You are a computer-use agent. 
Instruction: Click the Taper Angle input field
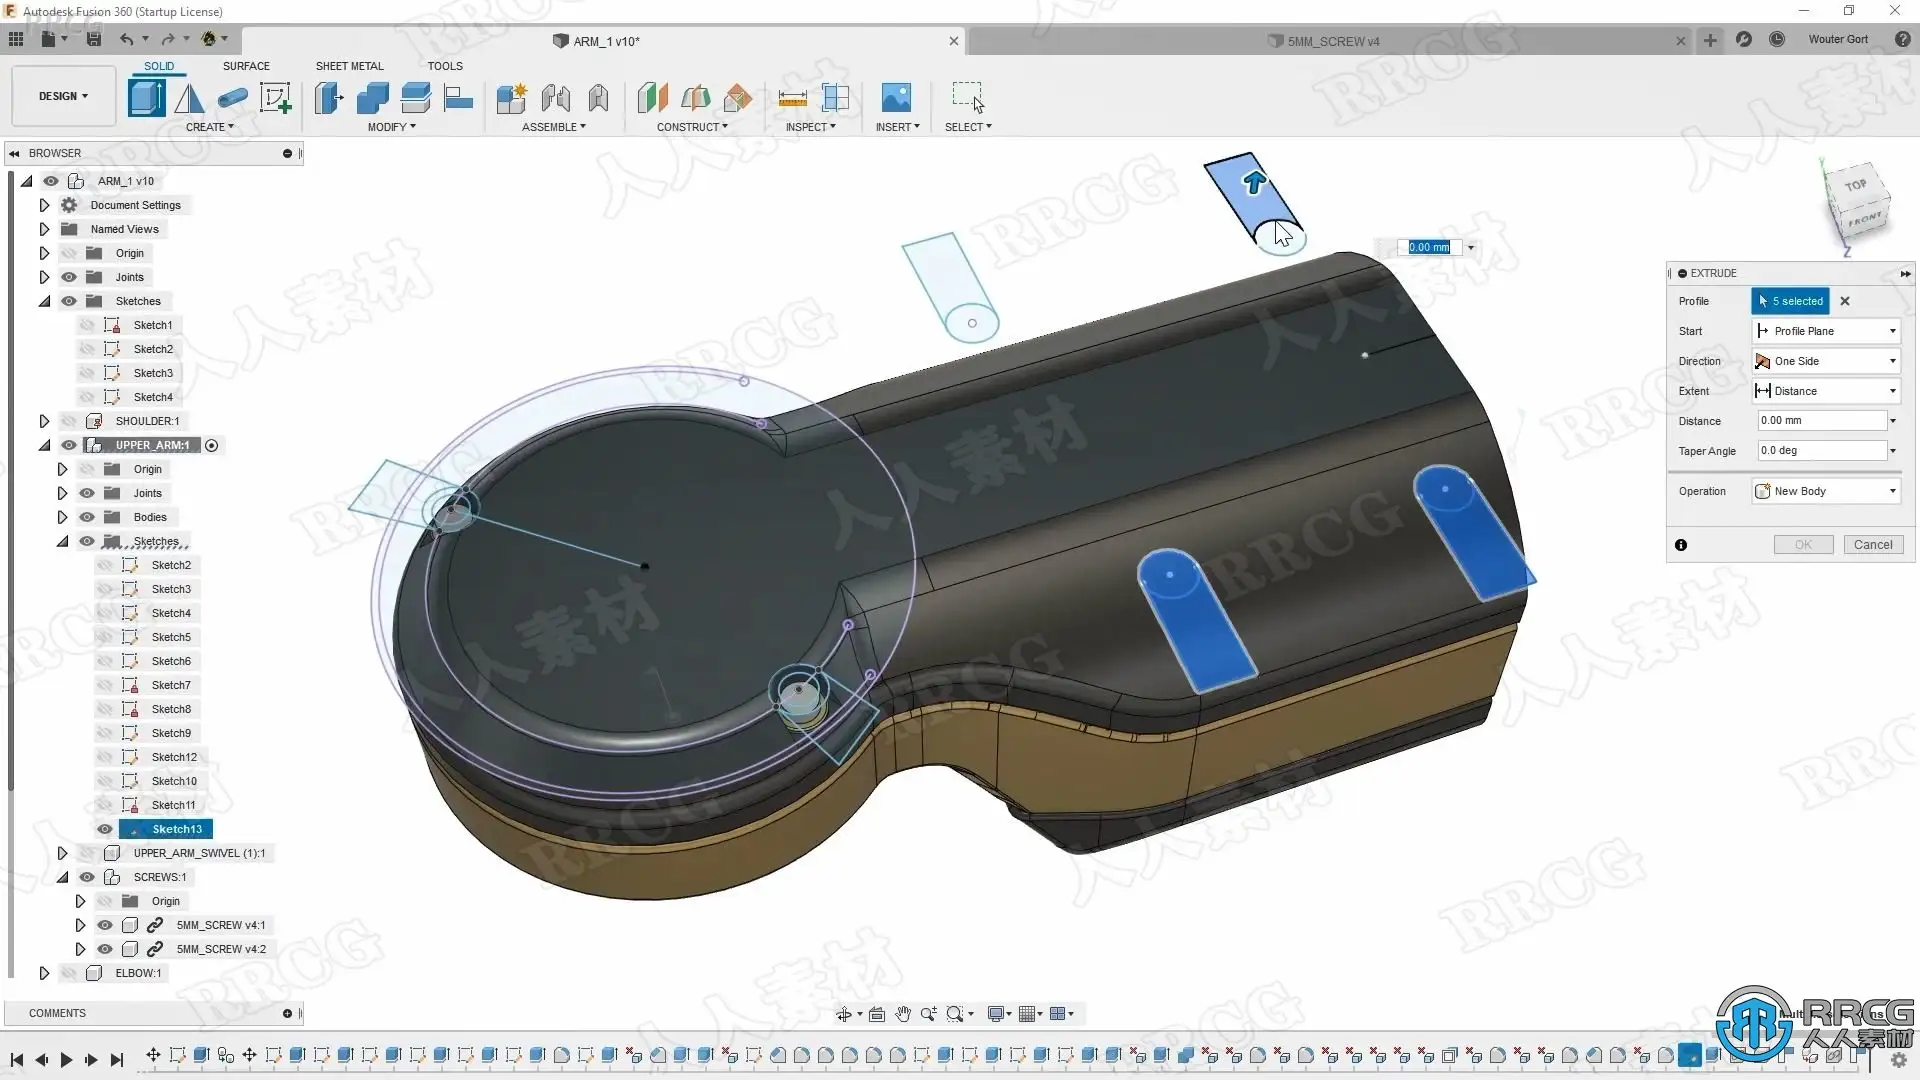pos(1821,451)
